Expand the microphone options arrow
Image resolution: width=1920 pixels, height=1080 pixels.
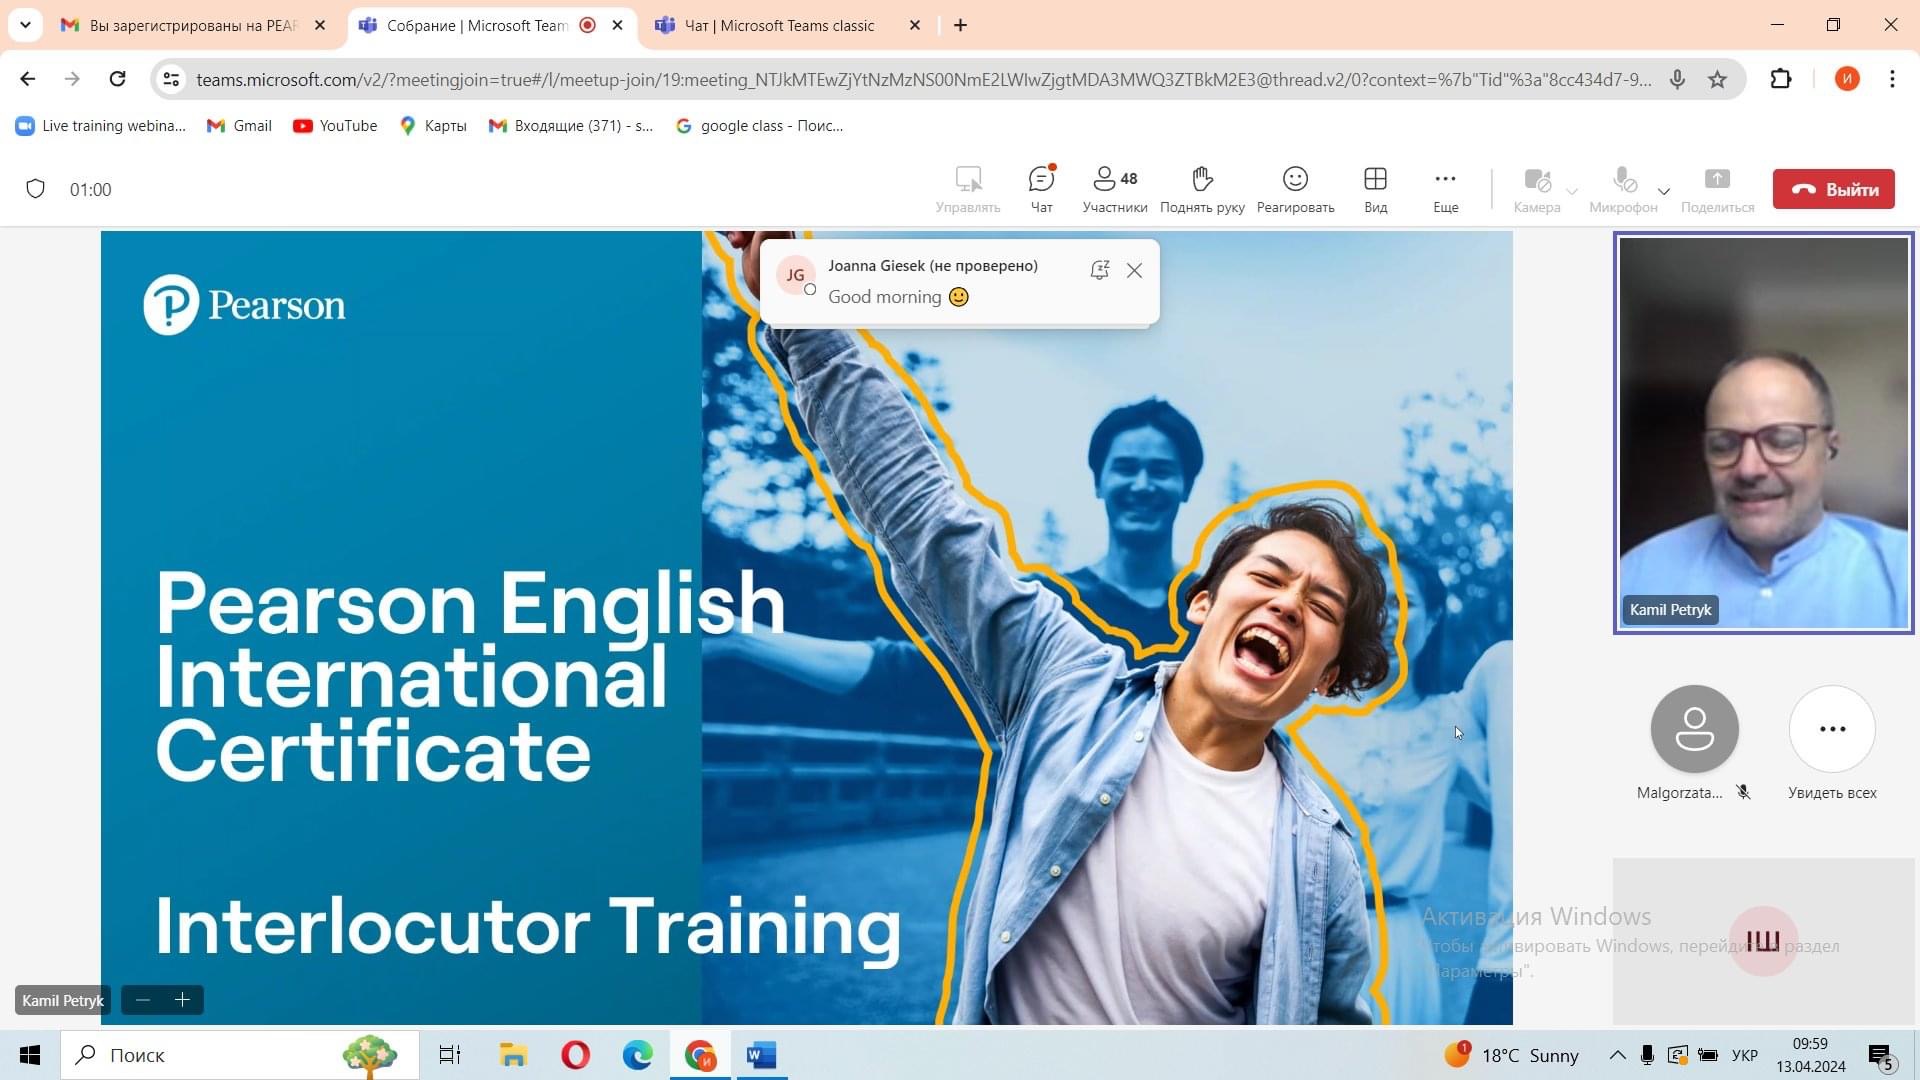pyautogui.click(x=1664, y=191)
